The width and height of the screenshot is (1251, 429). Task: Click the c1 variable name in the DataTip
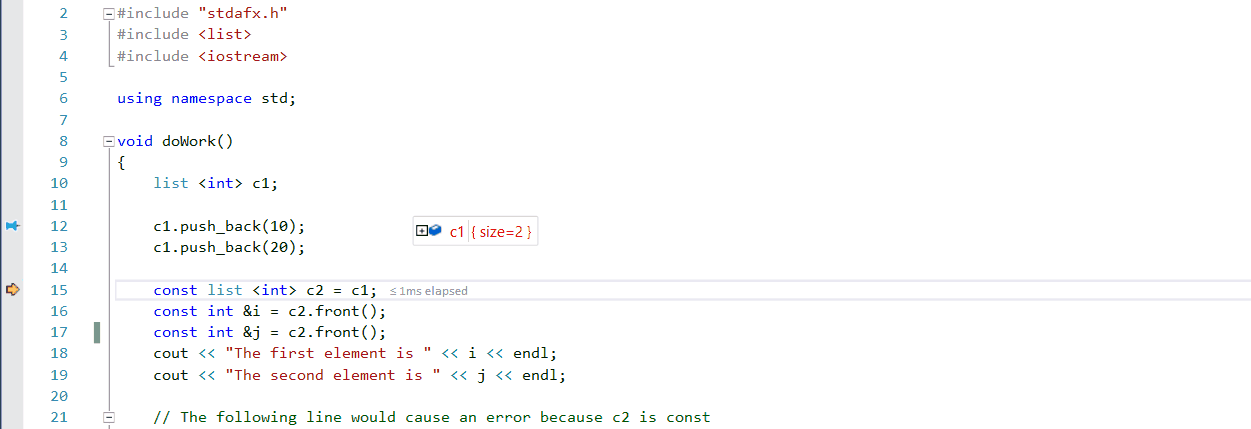click(x=457, y=232)
